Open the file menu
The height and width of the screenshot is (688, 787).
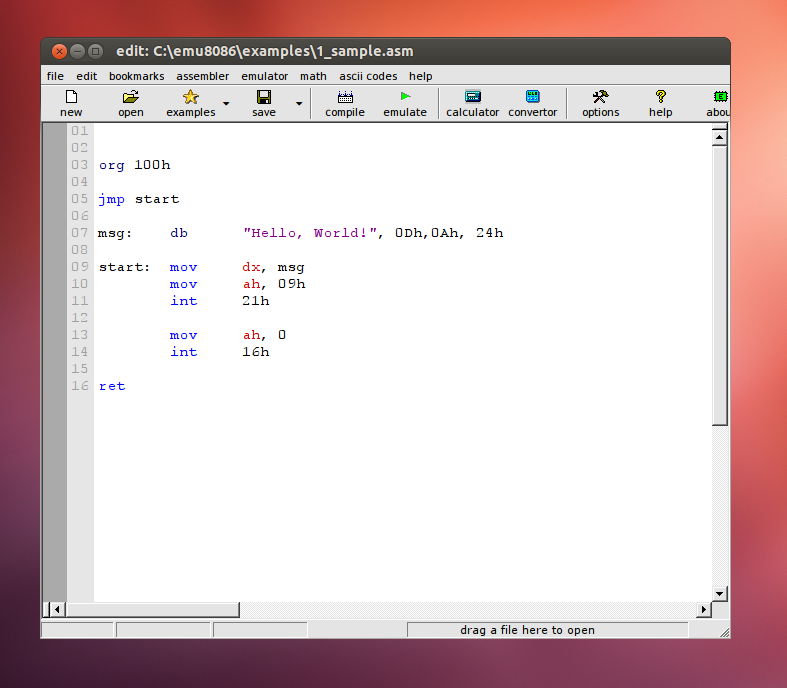point(55,76)
